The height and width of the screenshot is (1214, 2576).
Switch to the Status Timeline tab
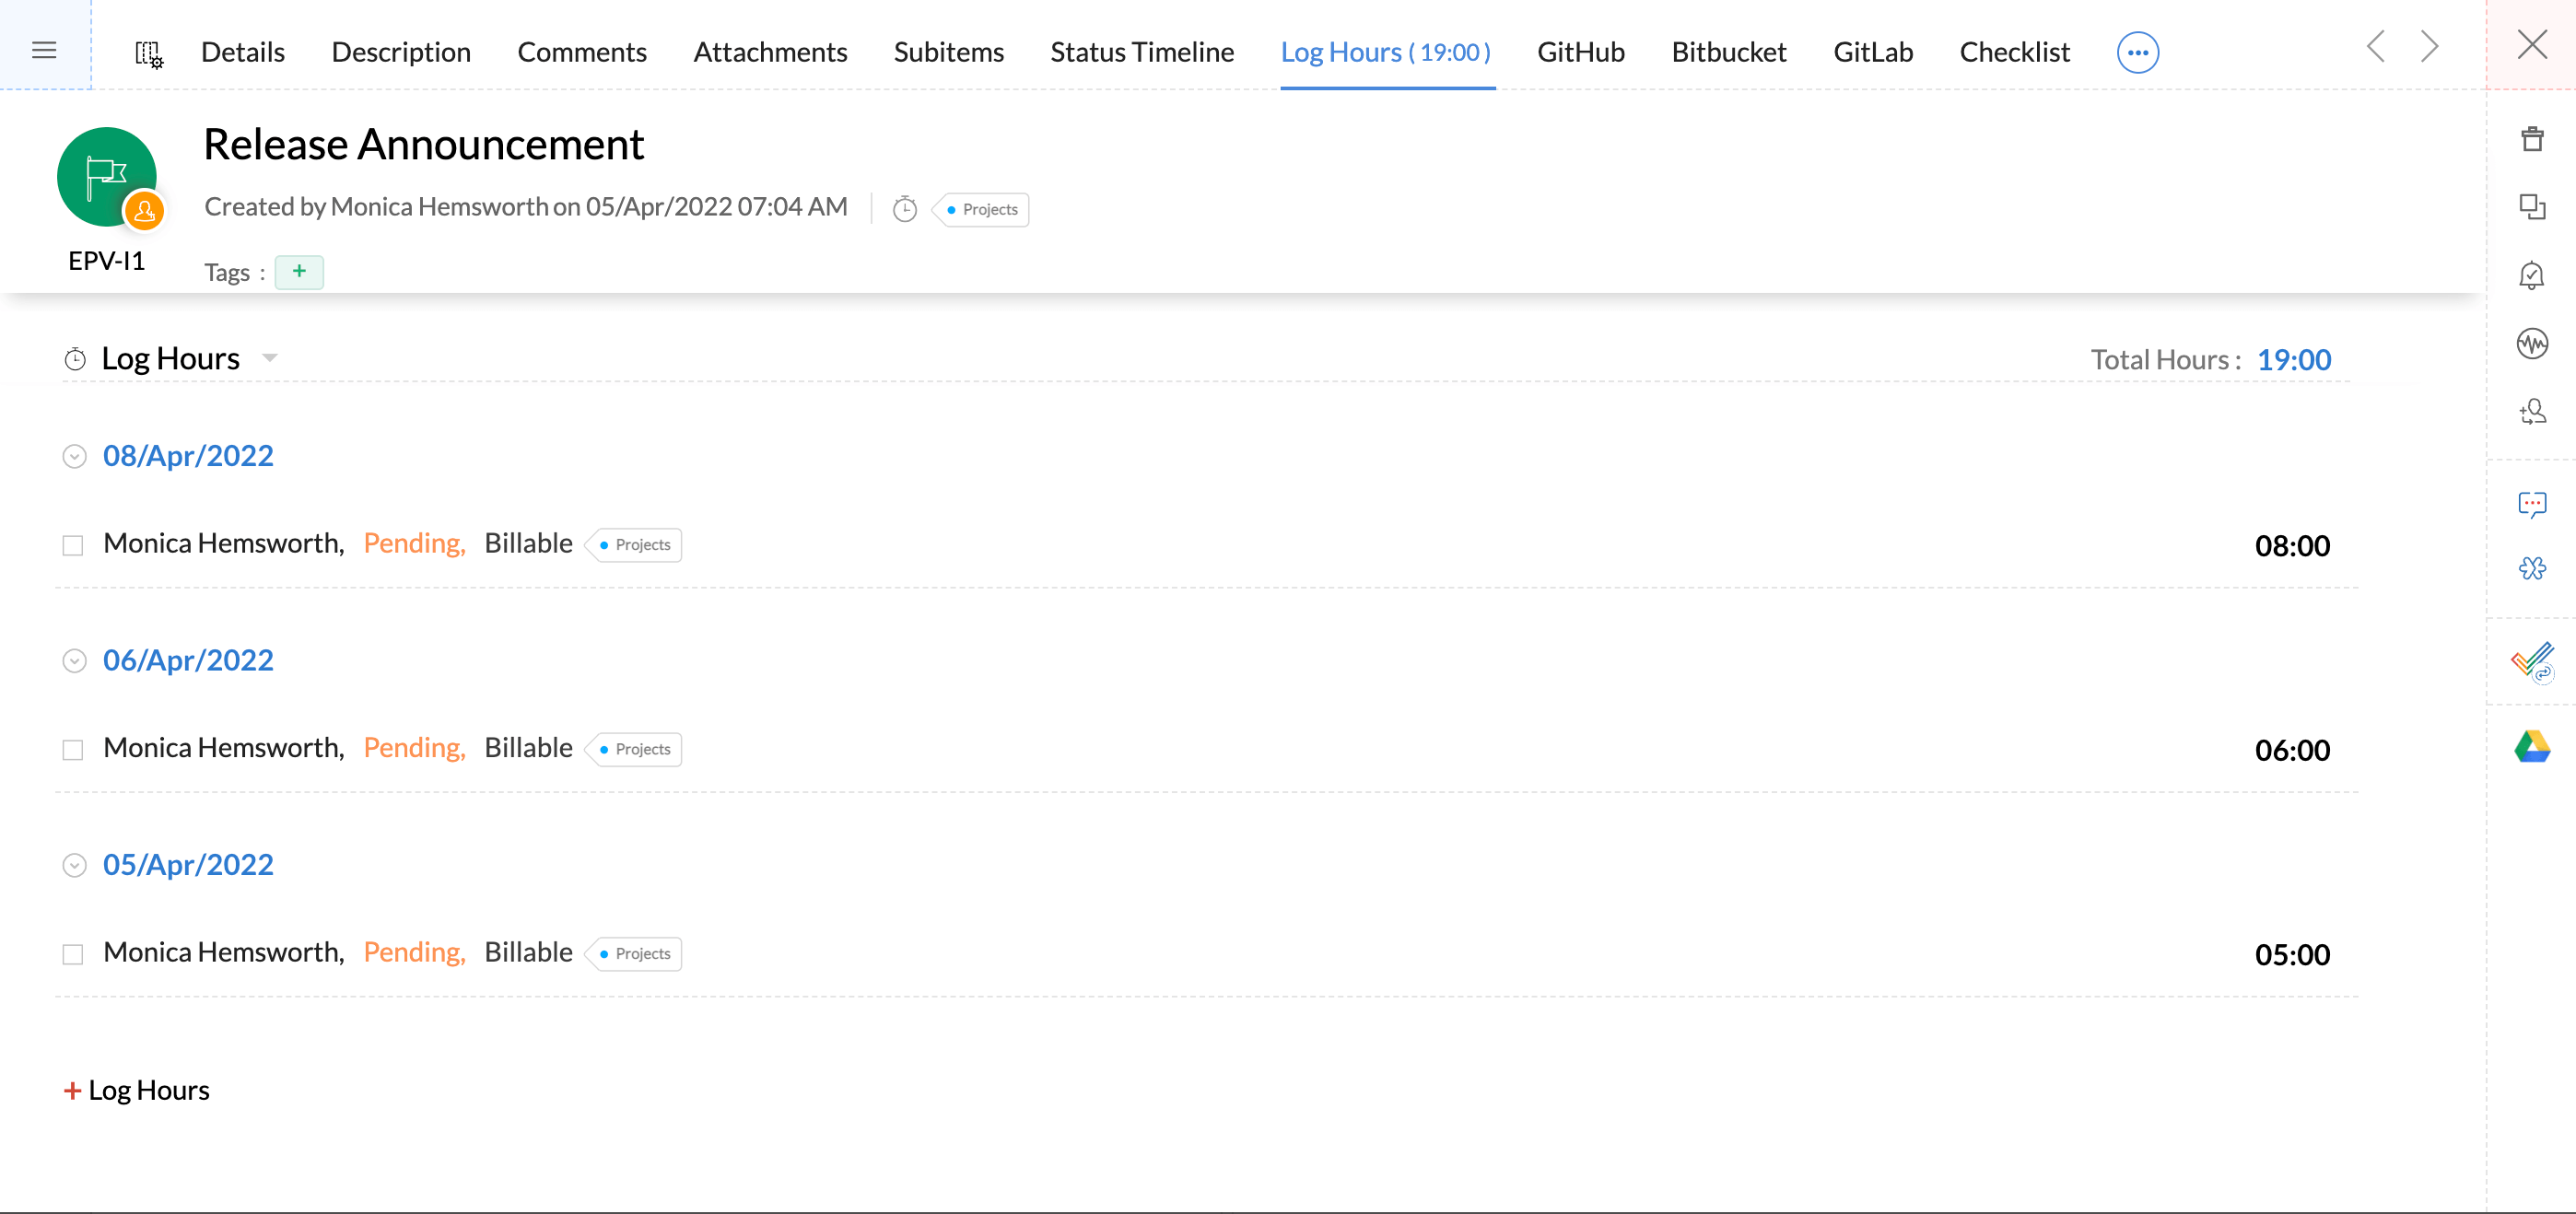pos(1141,52)
